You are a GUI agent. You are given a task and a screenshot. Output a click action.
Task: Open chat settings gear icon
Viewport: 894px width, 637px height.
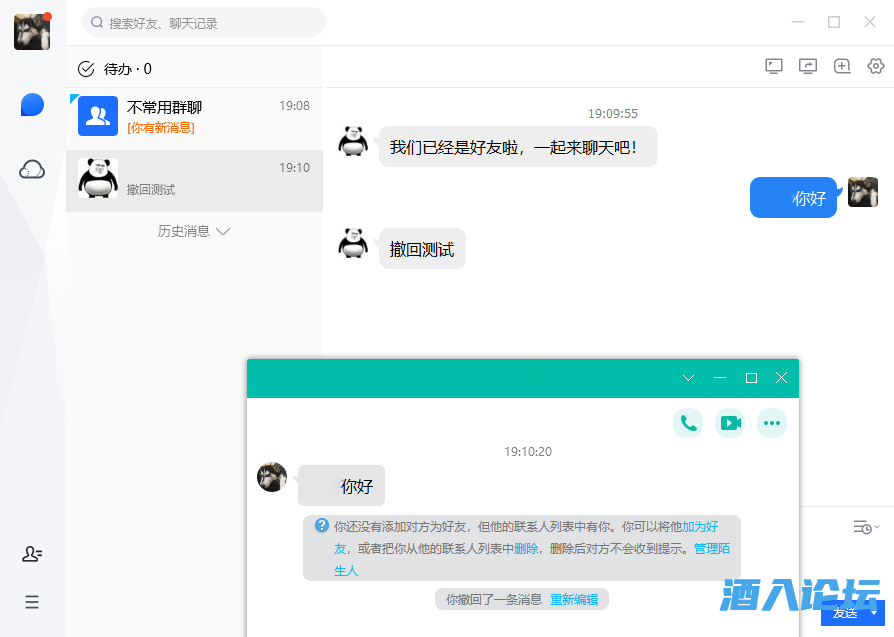876,66
